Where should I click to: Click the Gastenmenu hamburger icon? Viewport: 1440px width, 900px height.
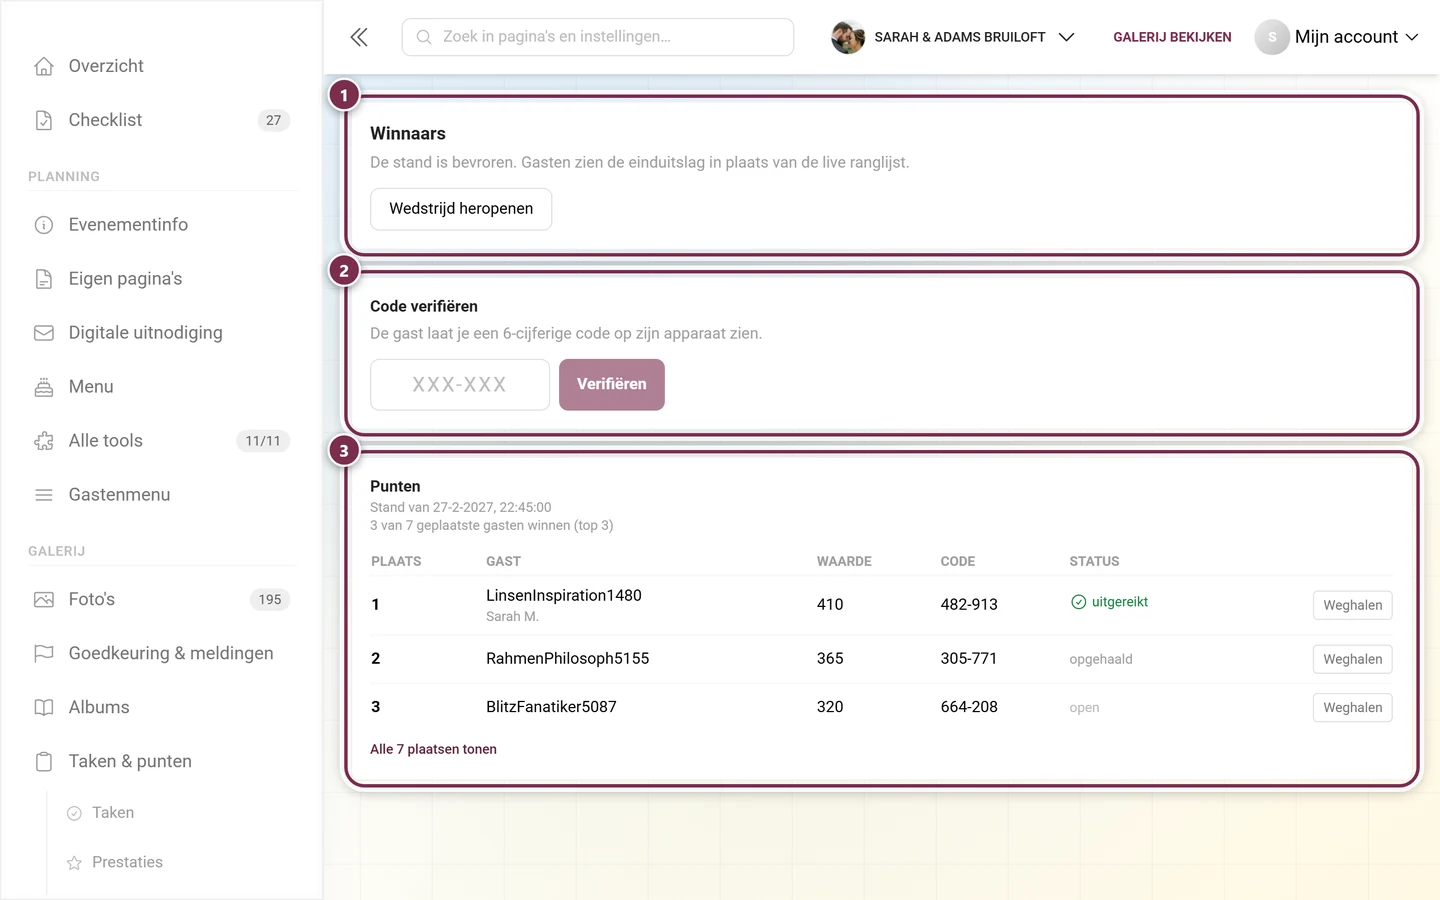click(x=44, y=495)
